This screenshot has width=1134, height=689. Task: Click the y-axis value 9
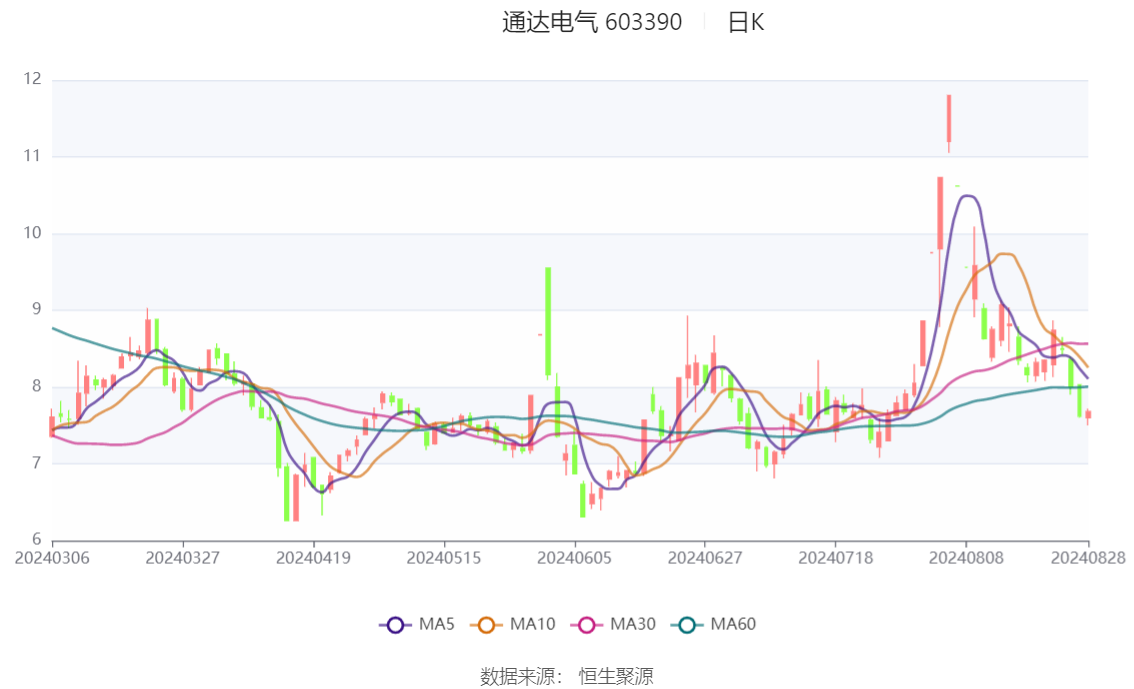point(36,309)
